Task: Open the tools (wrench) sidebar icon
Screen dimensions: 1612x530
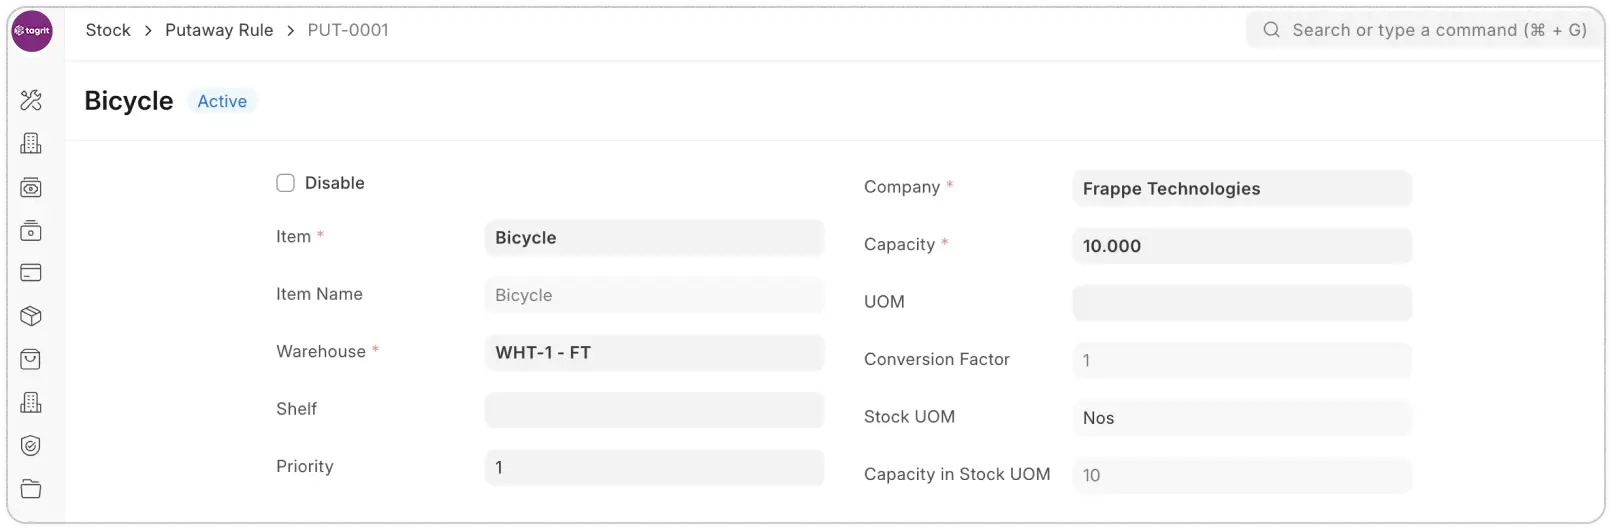Action: 31,100
